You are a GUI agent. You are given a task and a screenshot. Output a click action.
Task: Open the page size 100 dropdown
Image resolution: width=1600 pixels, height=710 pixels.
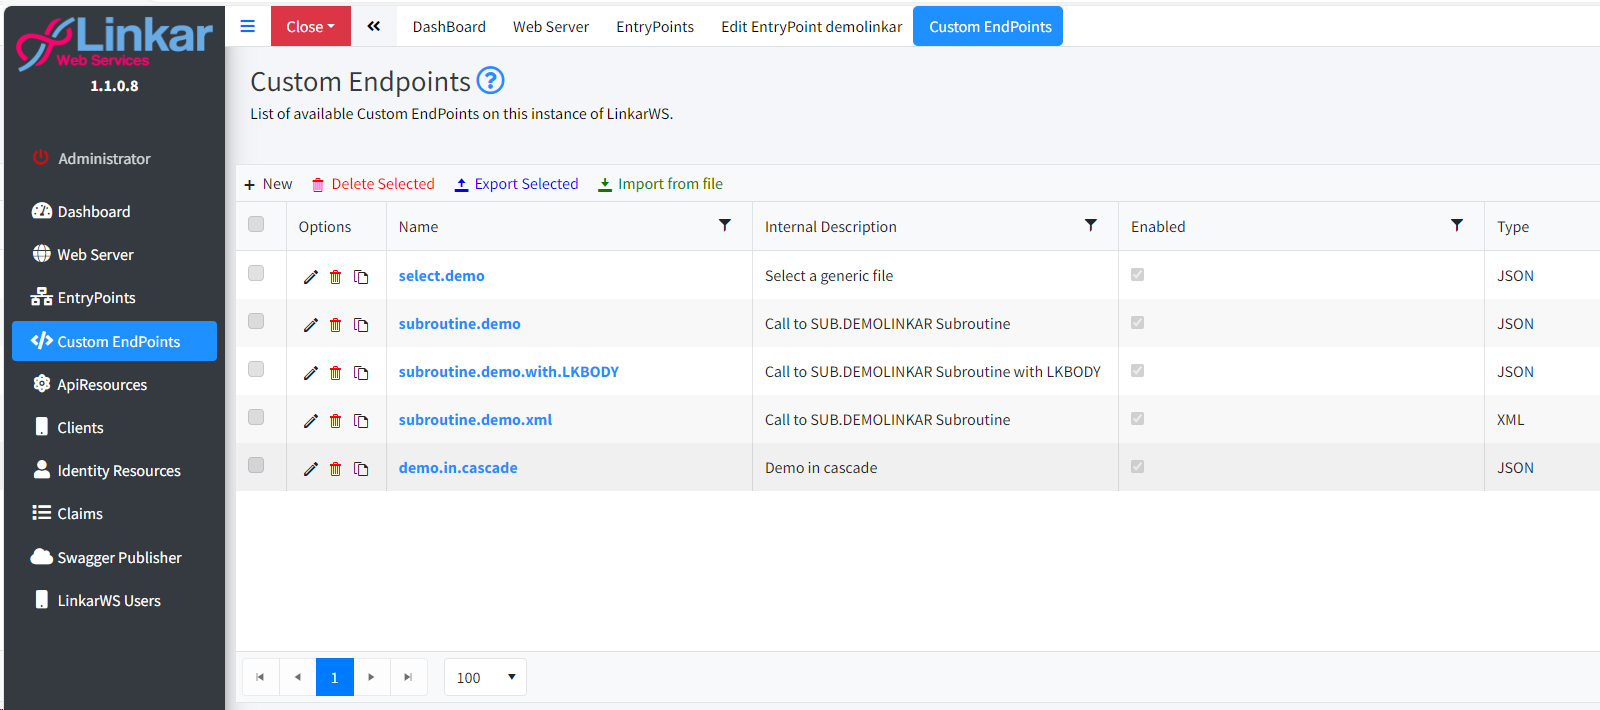485,677
